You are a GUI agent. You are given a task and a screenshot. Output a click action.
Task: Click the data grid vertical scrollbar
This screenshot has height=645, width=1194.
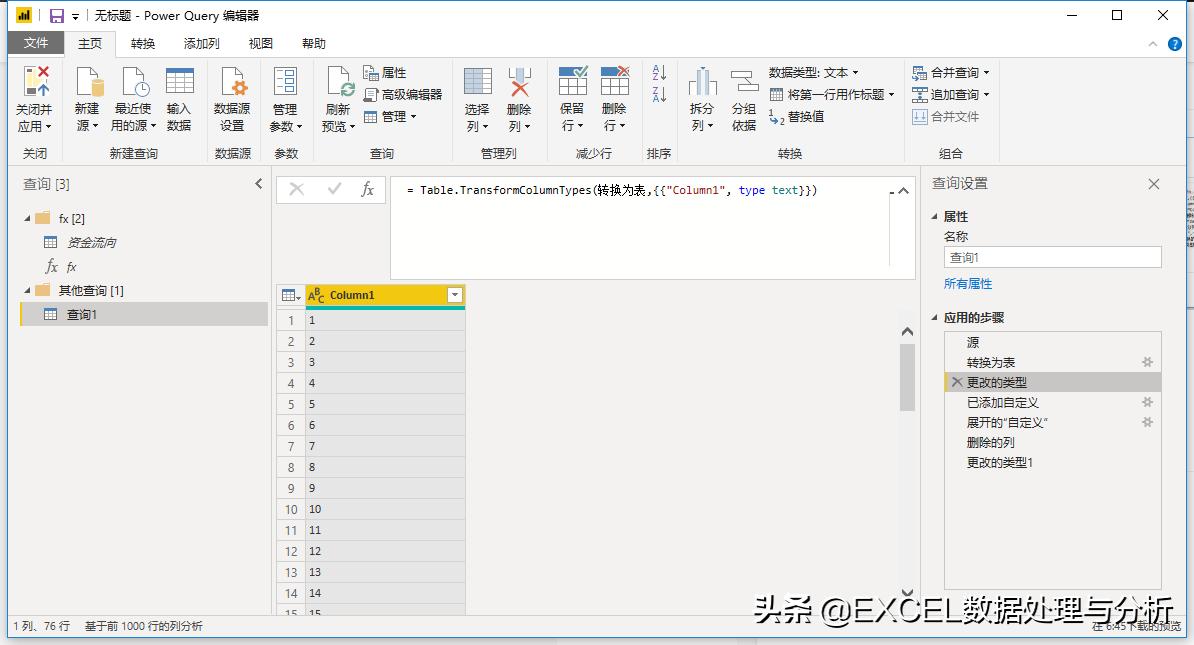point(907,377)
